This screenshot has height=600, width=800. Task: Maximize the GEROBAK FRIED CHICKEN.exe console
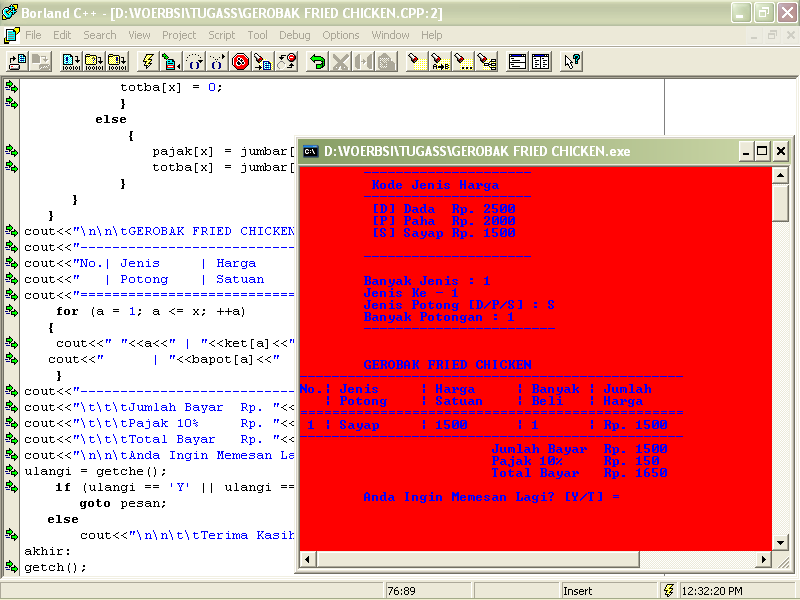762,152
